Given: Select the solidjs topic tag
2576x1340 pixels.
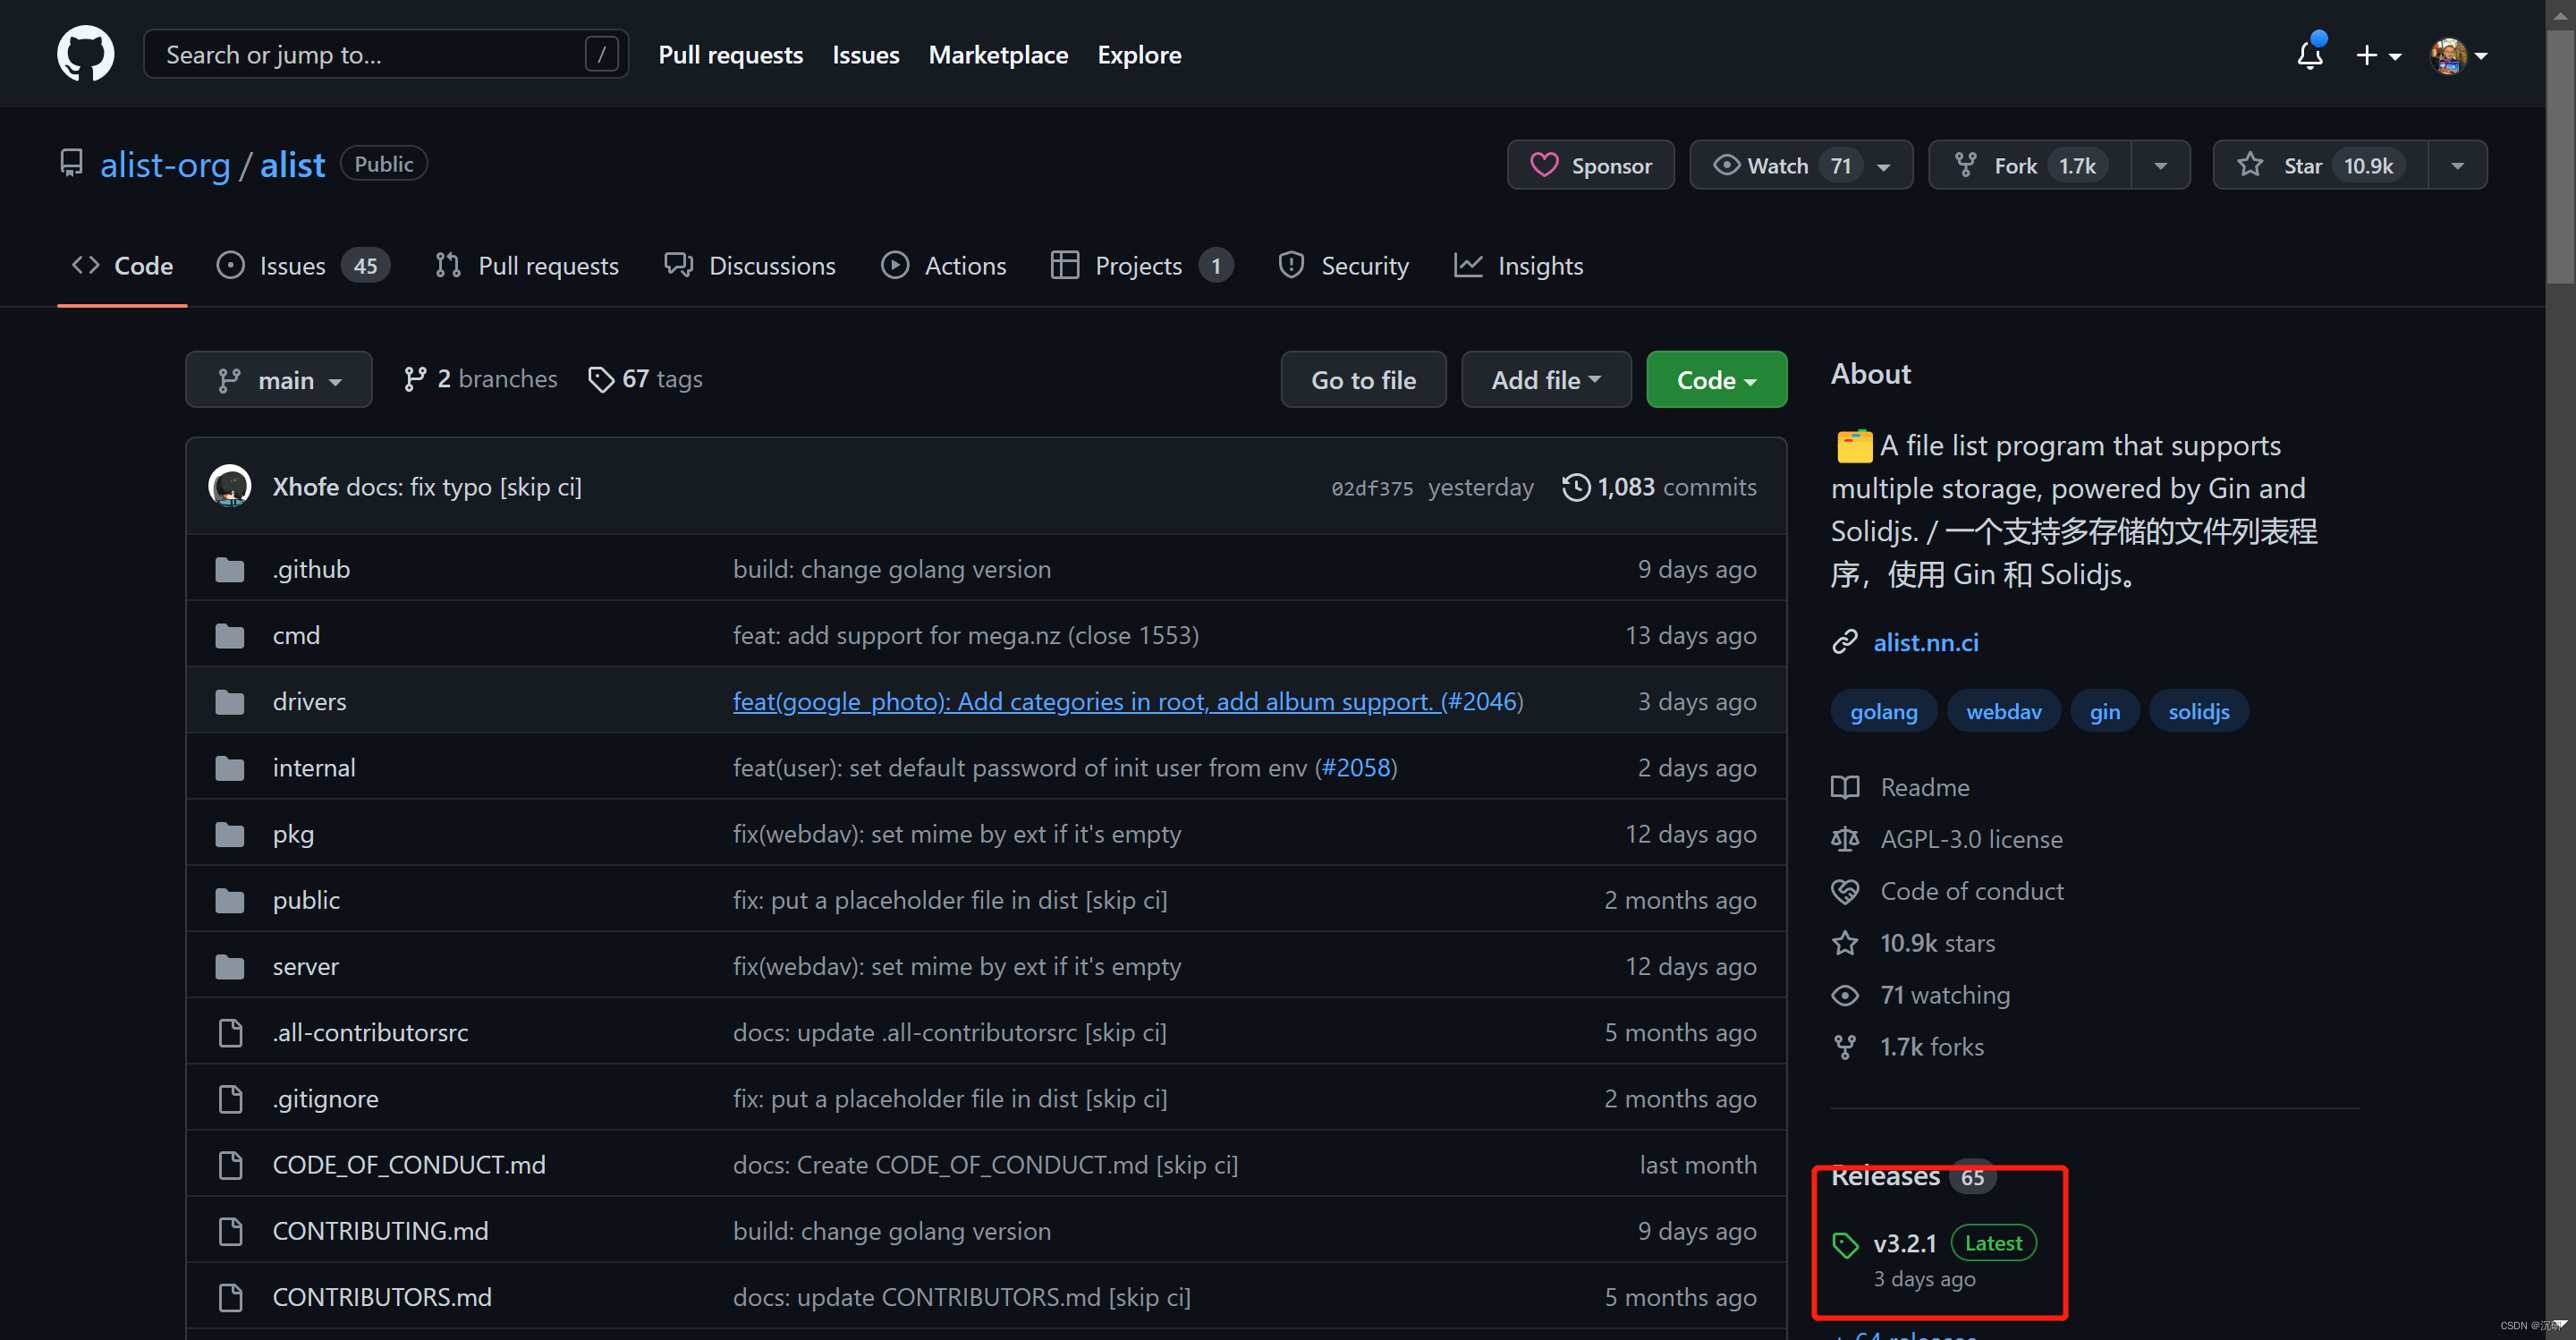Looking at the screenshot, I should pyautogui.click(x=2198, y=711).
